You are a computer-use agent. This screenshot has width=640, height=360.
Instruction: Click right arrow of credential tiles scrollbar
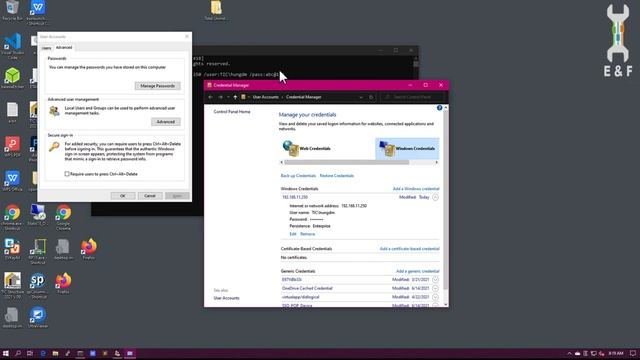point(436,162)
